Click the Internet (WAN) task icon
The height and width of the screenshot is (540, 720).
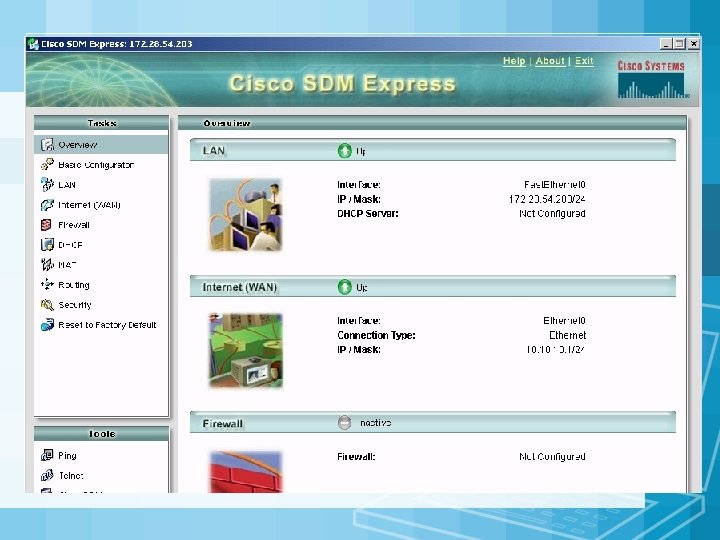(x=47, y=205)
